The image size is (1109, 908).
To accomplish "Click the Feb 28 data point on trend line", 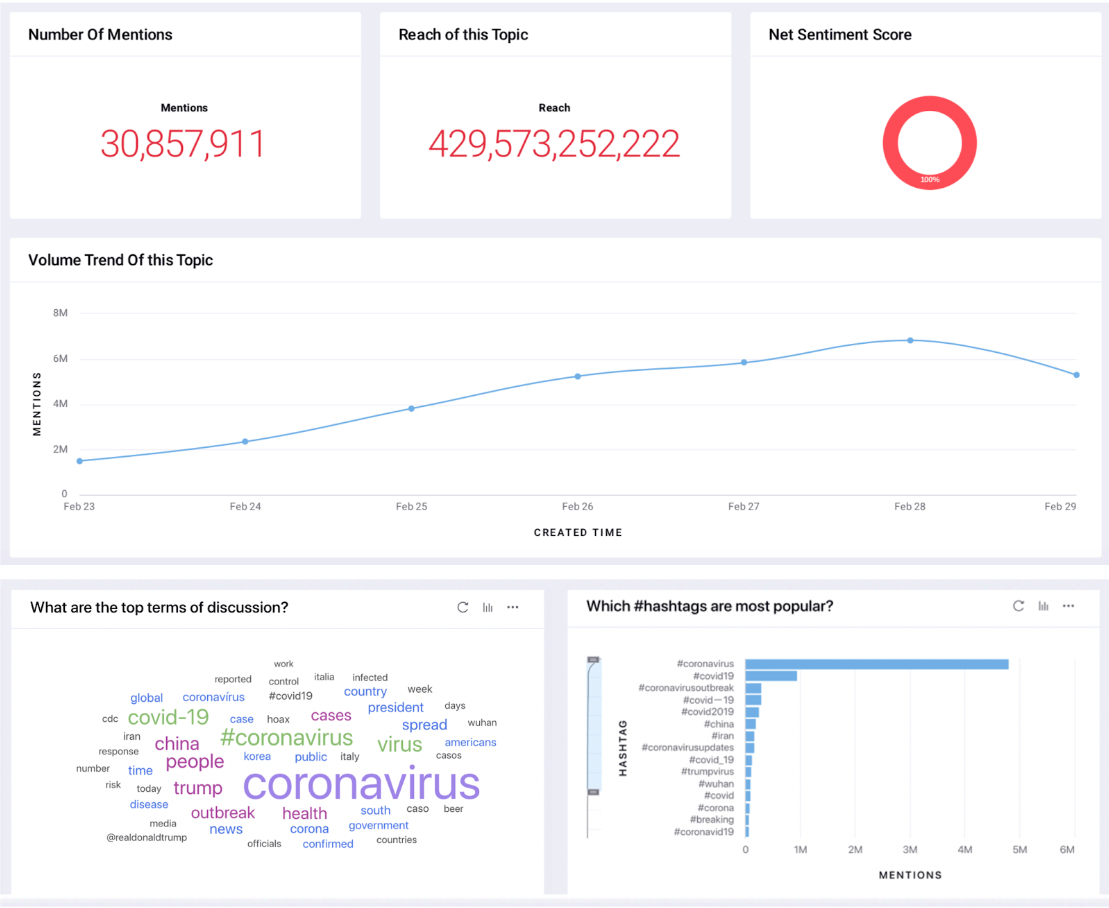I will [x=910, y=340].
